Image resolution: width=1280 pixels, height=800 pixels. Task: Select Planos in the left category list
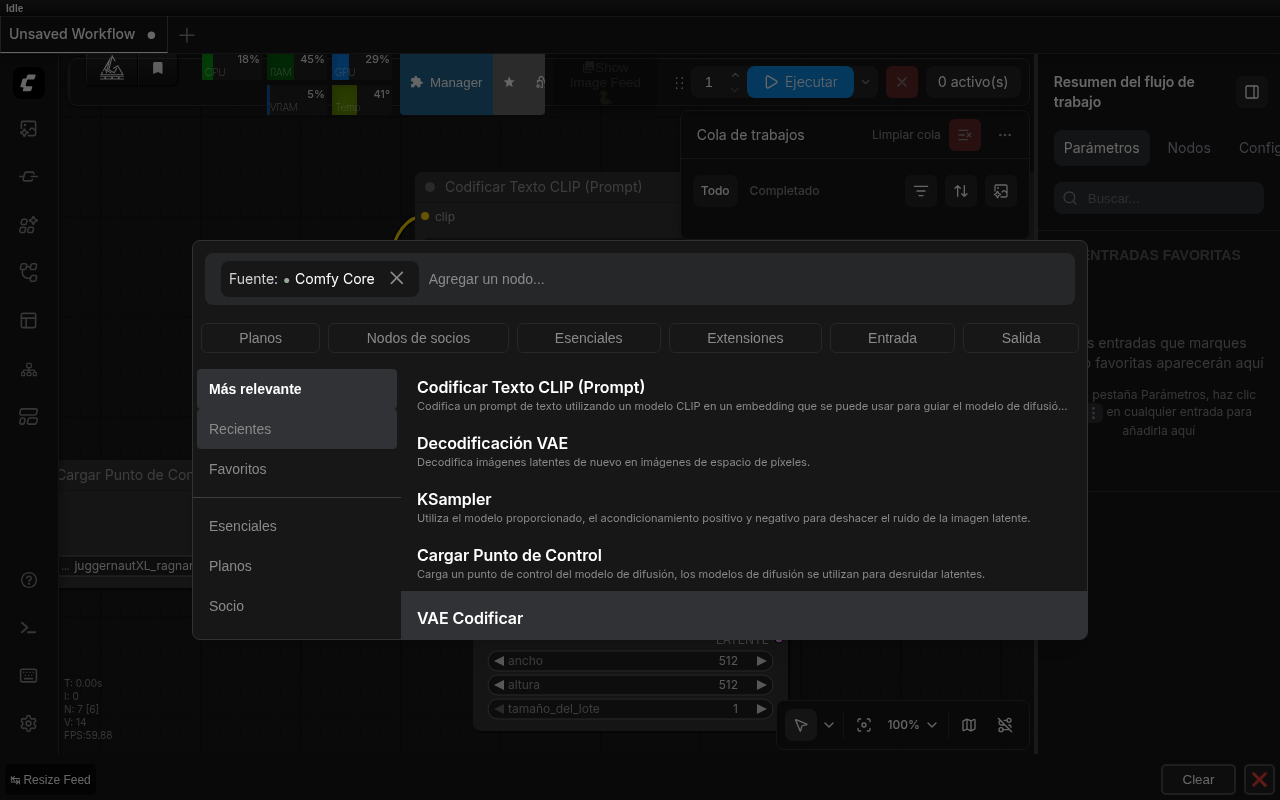(x=297, y=566)
